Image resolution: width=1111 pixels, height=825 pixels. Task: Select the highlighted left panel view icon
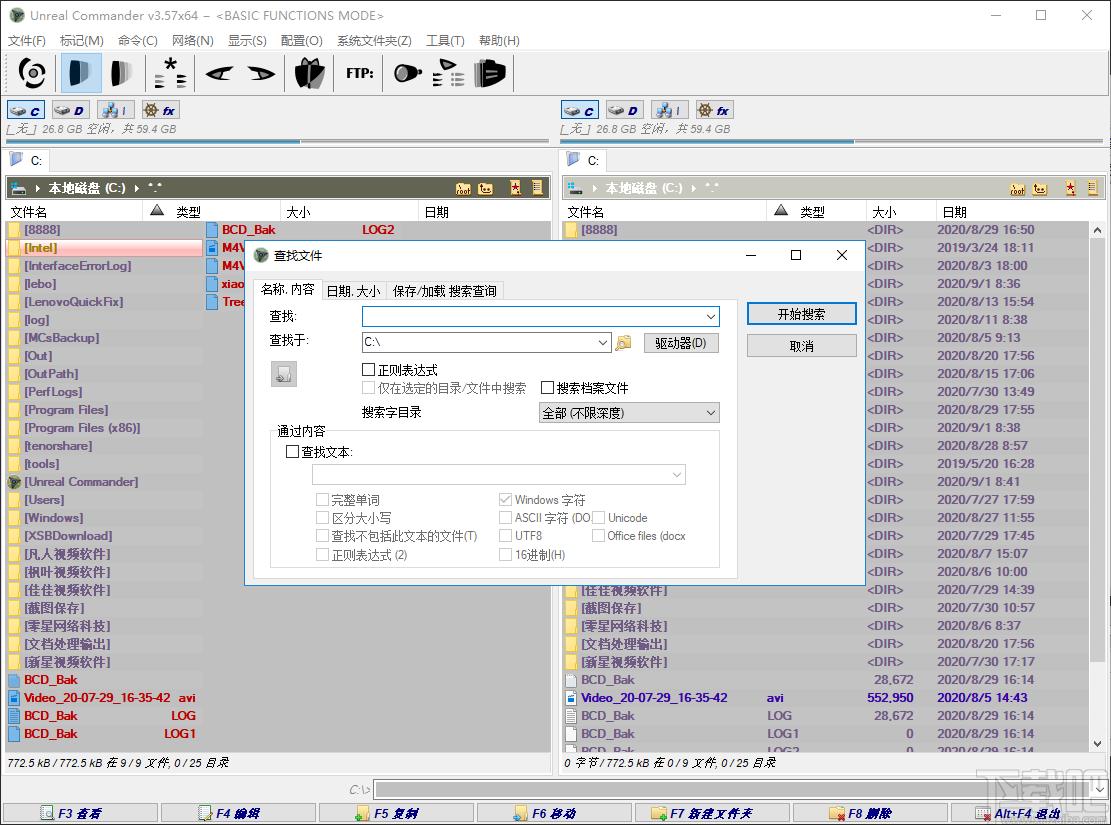pyautogui.click(x=81, y=73)
